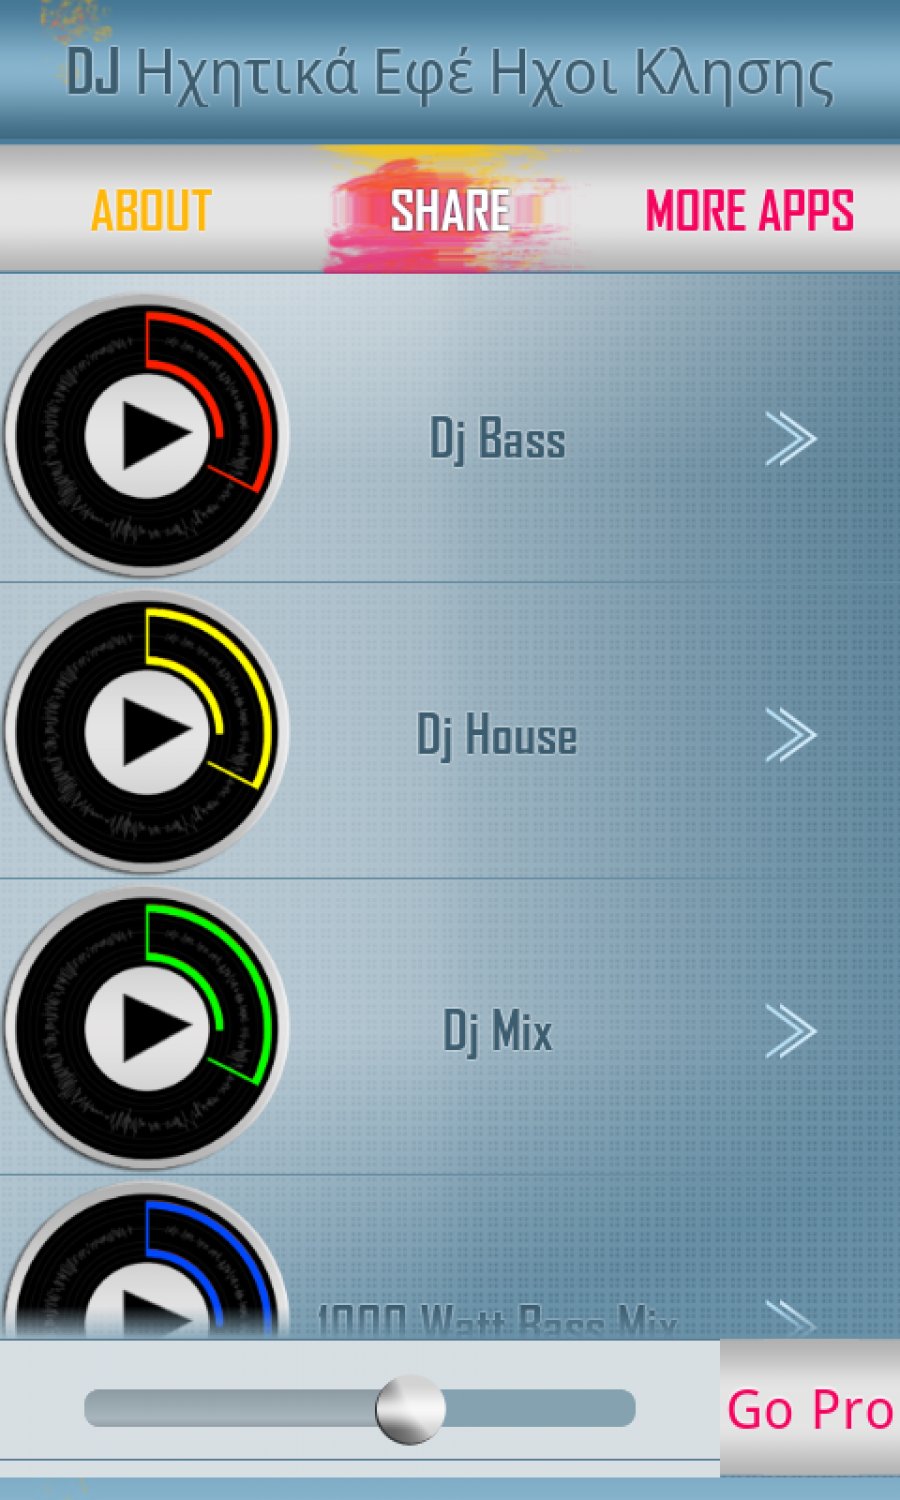Click the left end of slider track
Image resolution: width=900 pixels, height=1500 pixels.
coord(102,1409)
